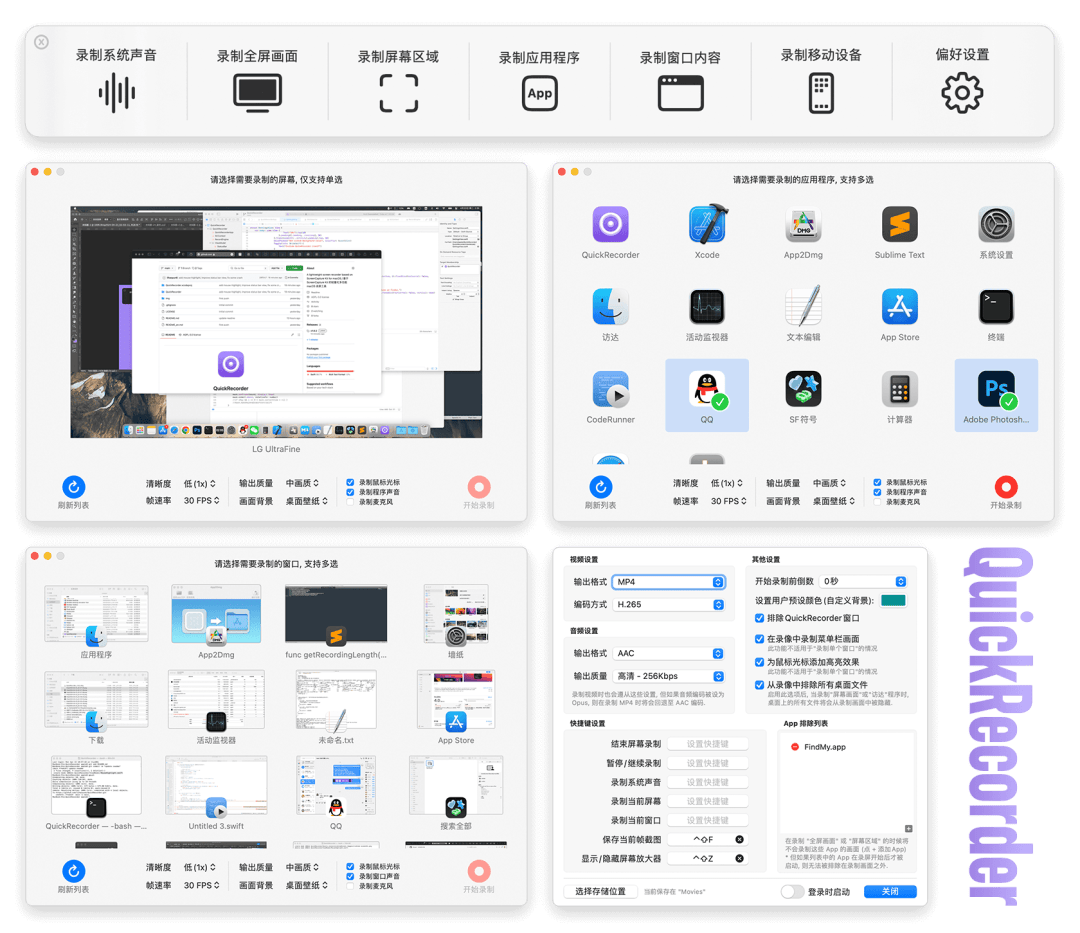Screen dimensions: 1080x933
Task: Choose the record full screen monitor icon
Action: [258, 93]
